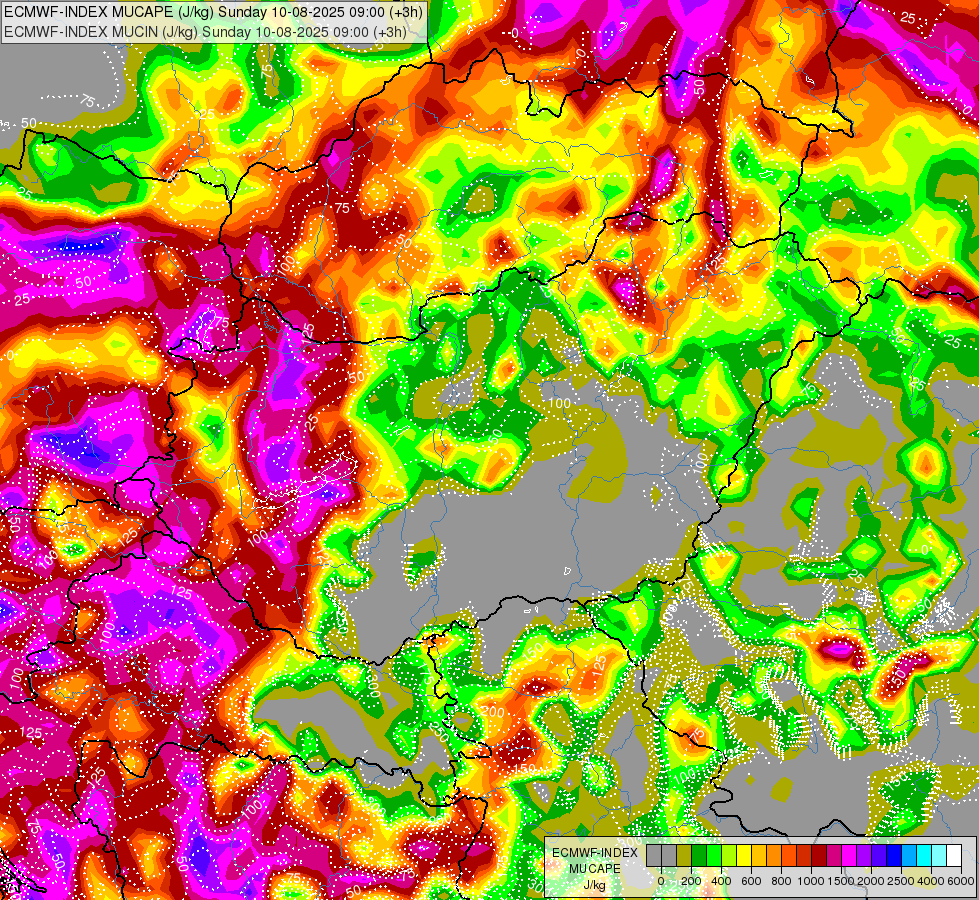This screenshot has width=979, height=900.
Task: Click the '800' legend scale value
Action: point(781,881)
